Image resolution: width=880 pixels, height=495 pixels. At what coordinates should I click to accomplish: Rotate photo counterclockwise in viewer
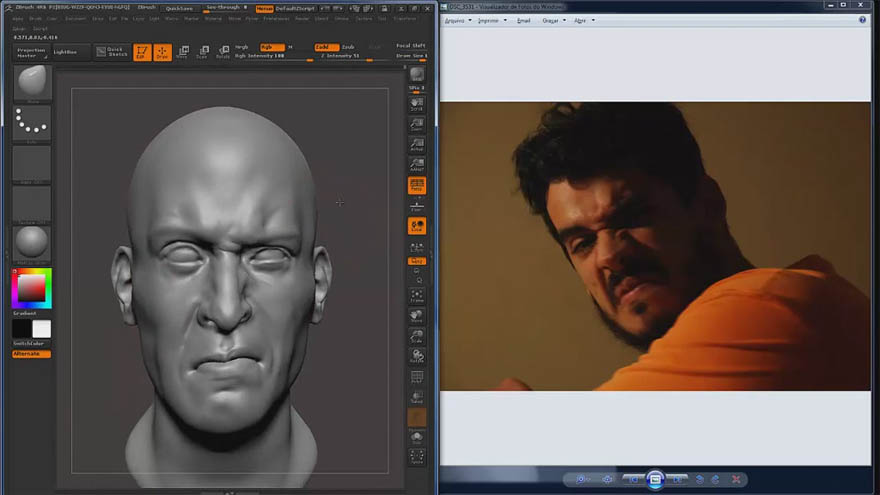(699, 479)
